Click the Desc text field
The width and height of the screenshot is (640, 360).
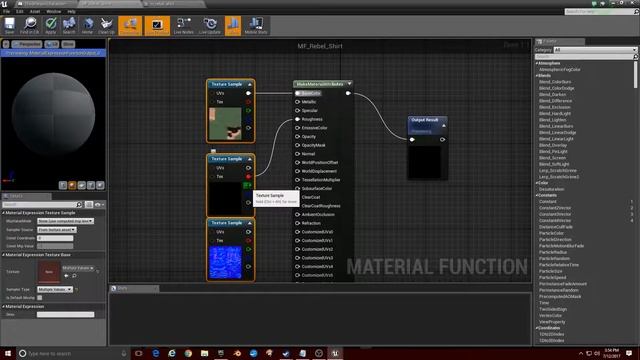coord(65,315)
